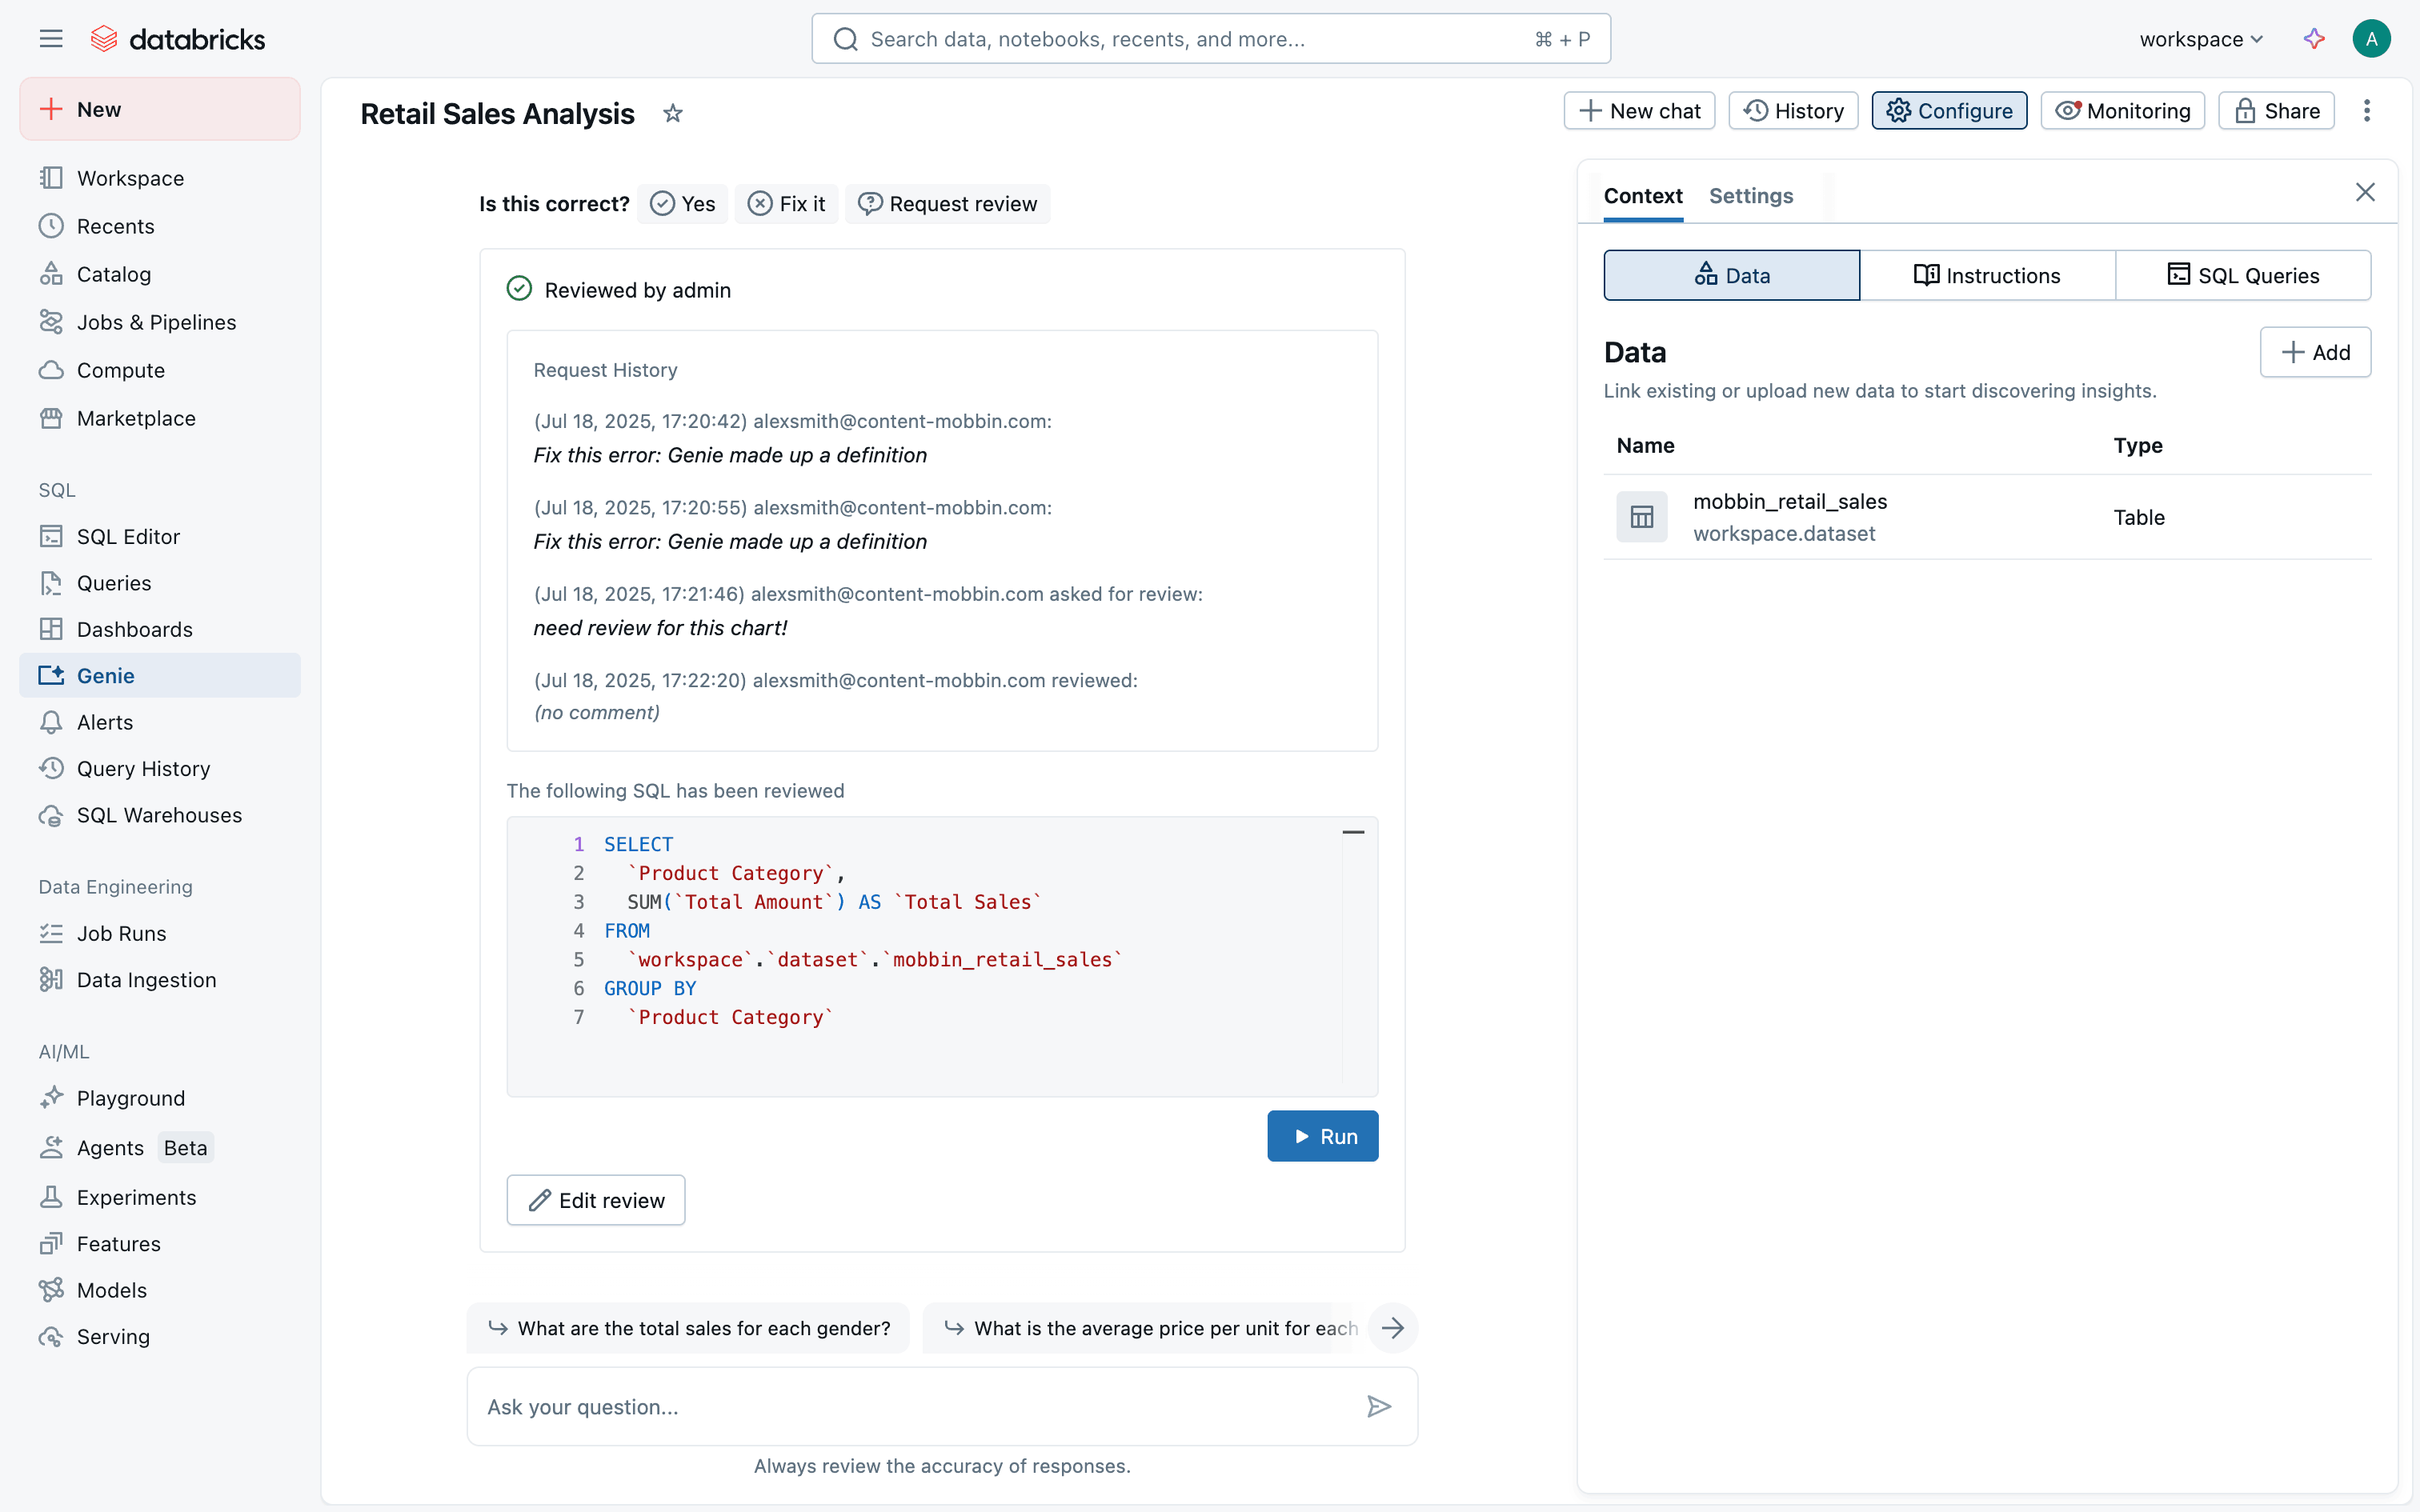The height and width of the screenshot is (1512, 2420).
Task: Star the Retail Sales Analysis space
Action: point(672,114)
